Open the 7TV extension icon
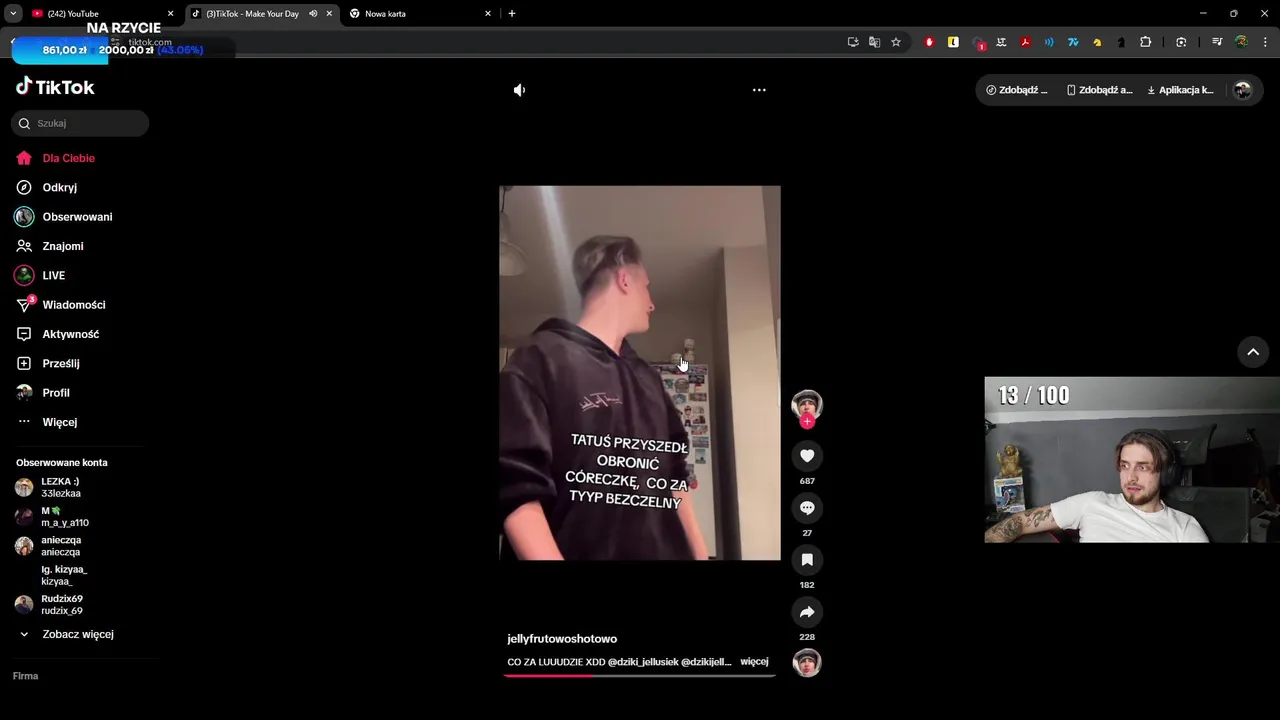Screen dimensions: 1280x720 pos(1073,42)
